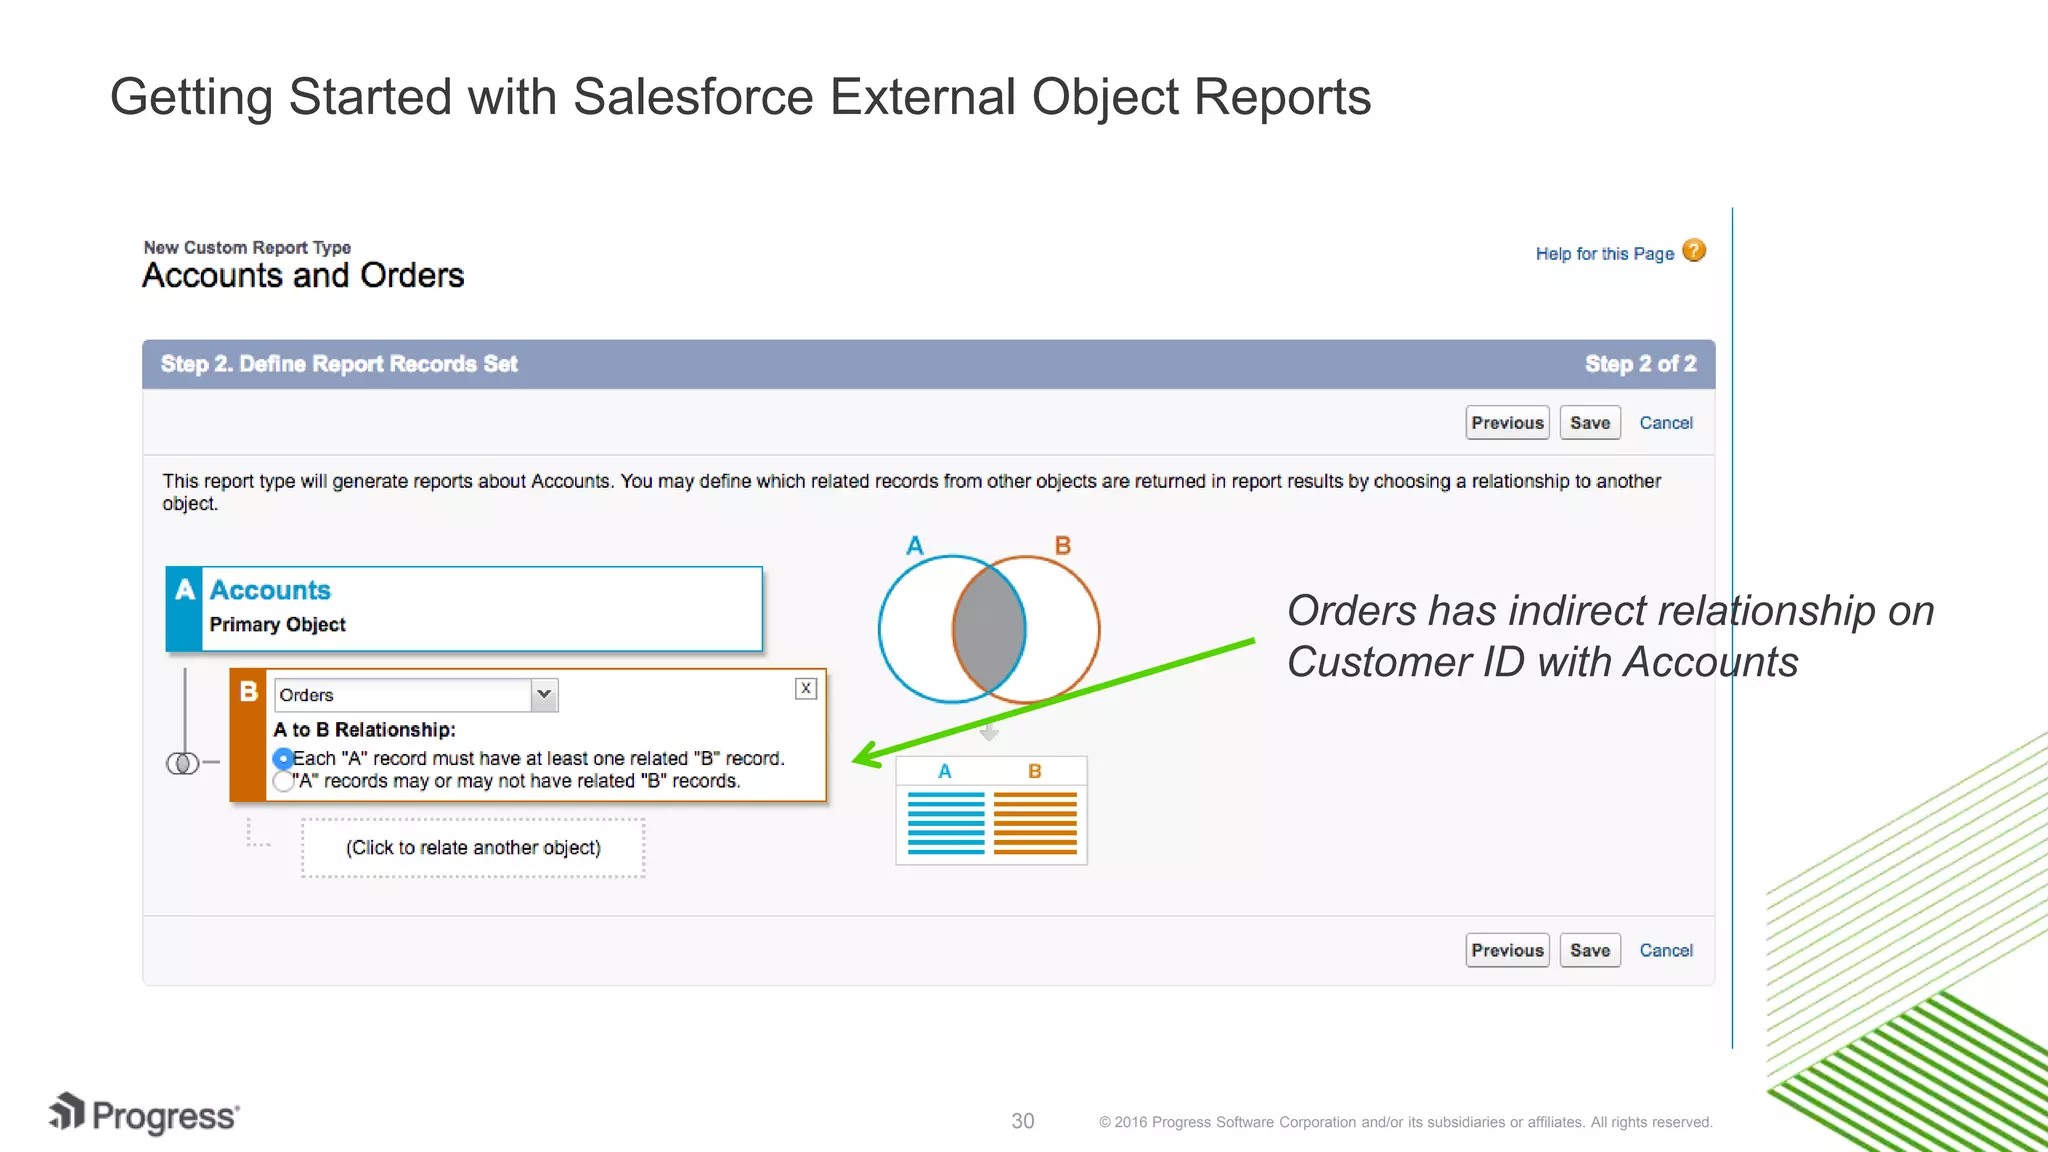The width and height of the screenshot is (2048, 1152).
Task: Click the bottom Cancel link
Action: pyautogui.click(x=1665, y=950)
